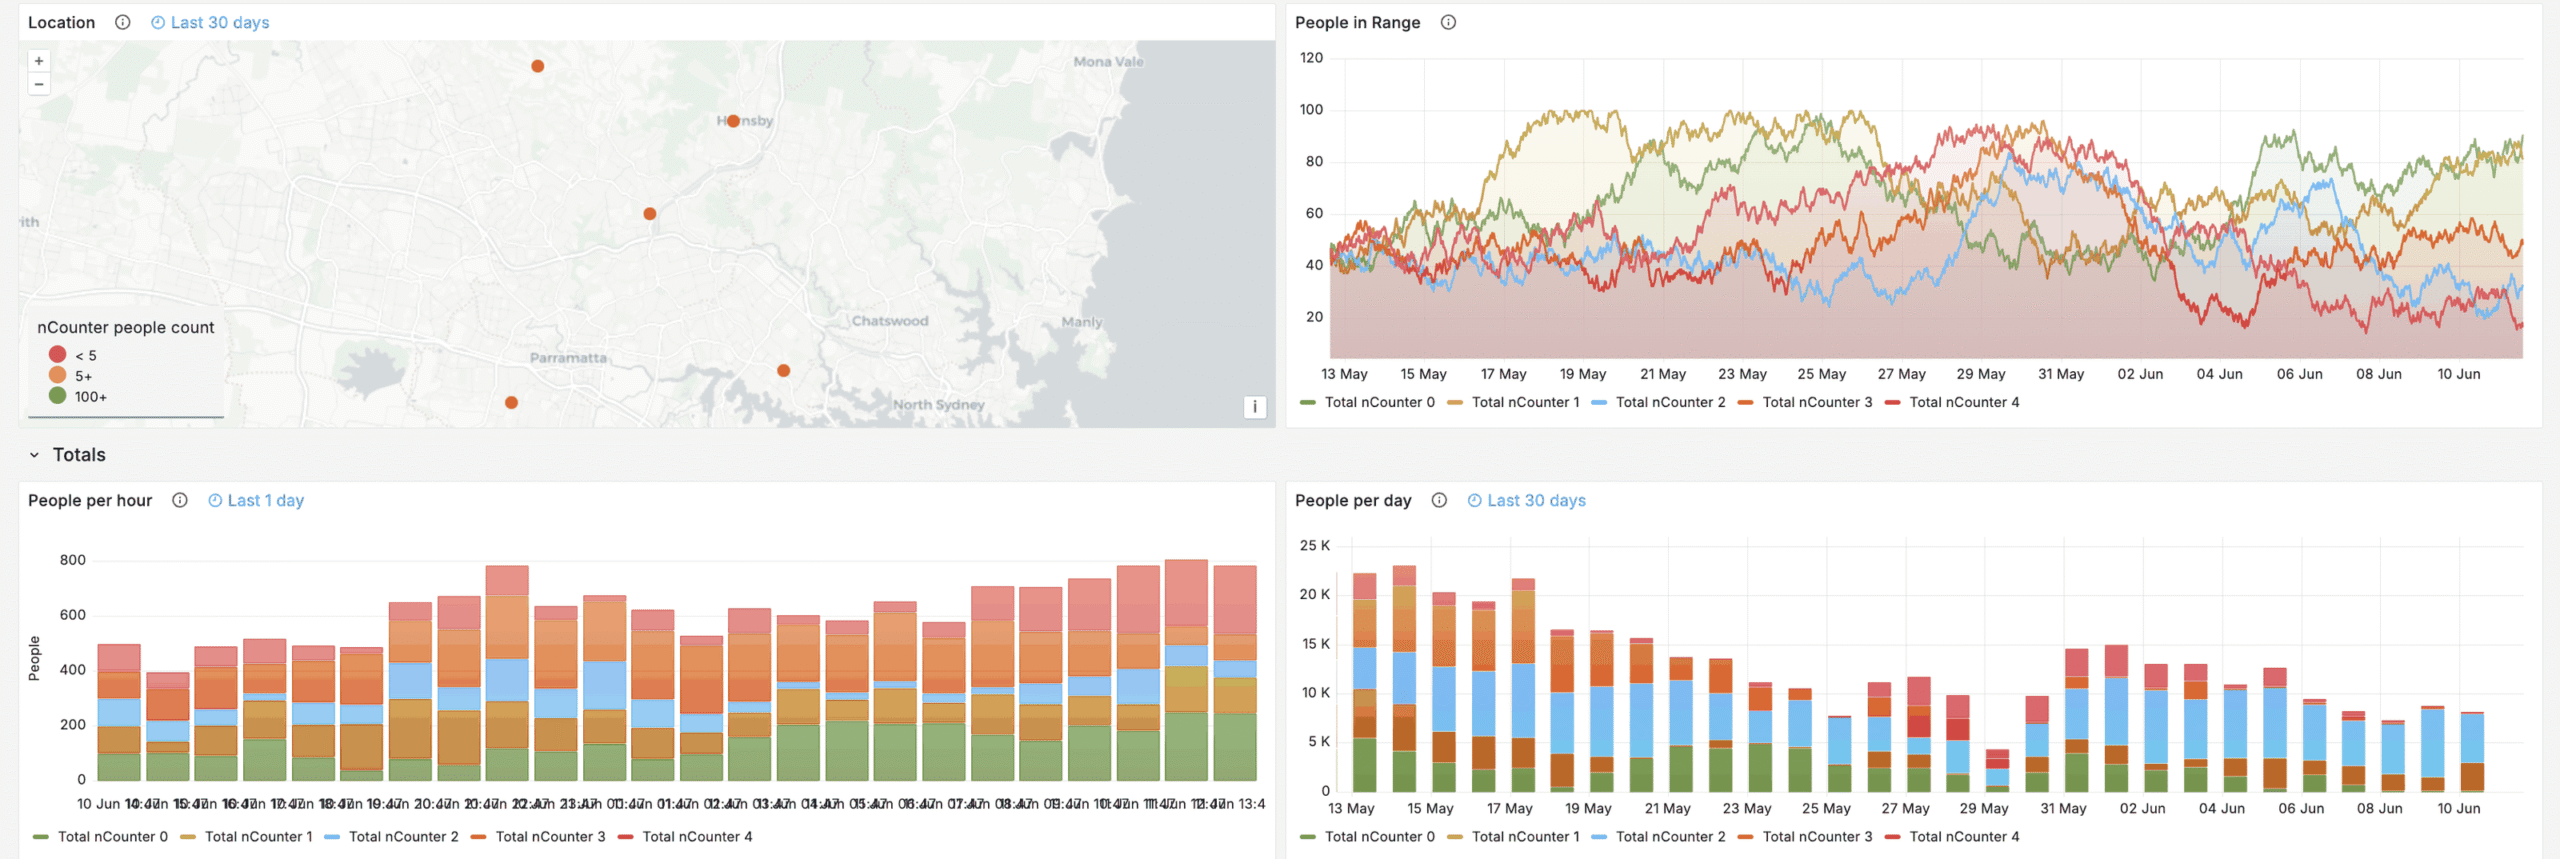2560x859 pixels.
Task: Open the Totals row title
Action: 79,455
